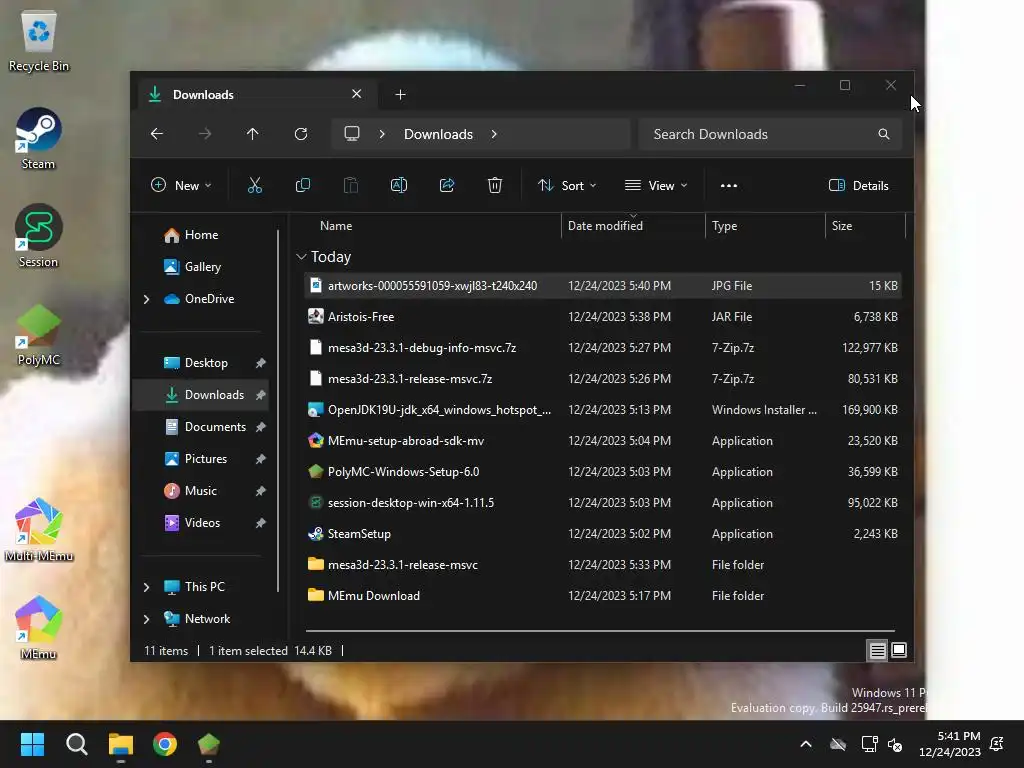Open taskbar Search
The height and width of the screenshot is (768, 1024).
(x=76, y=744)
